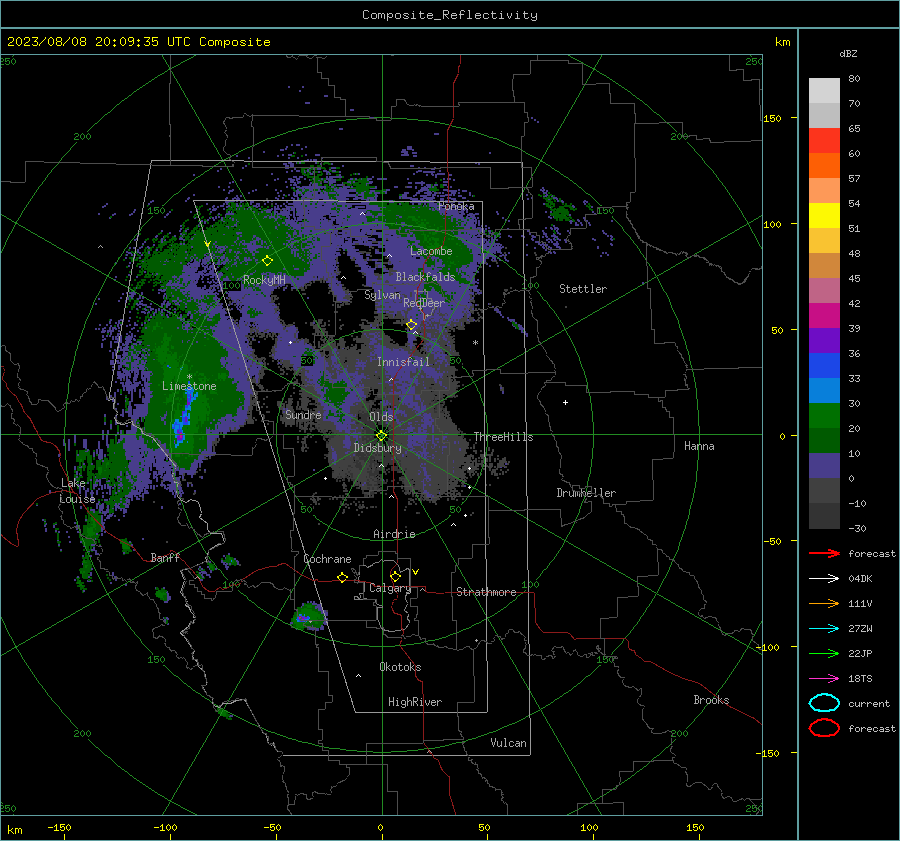Click the dBZ legend heading
This screenshot has width=900, height=841.
[848, 54]
